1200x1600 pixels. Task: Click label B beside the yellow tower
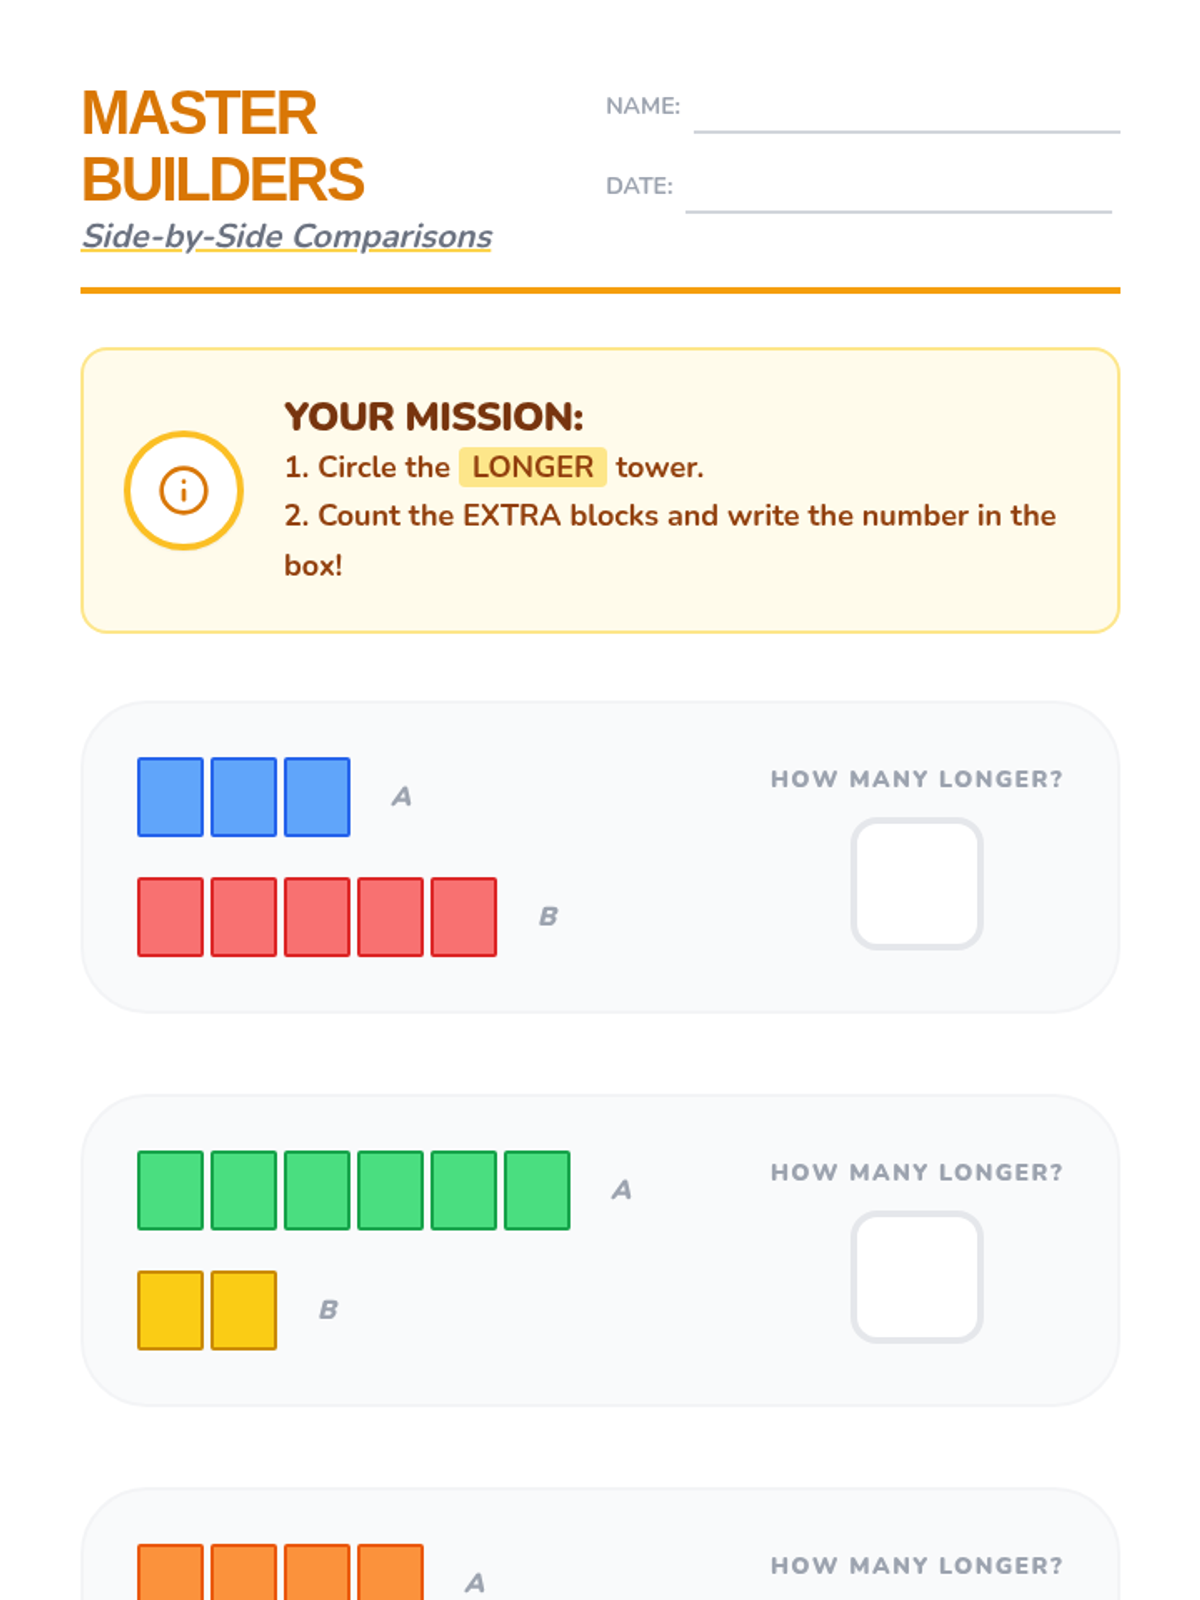(x=328, y=1310)
